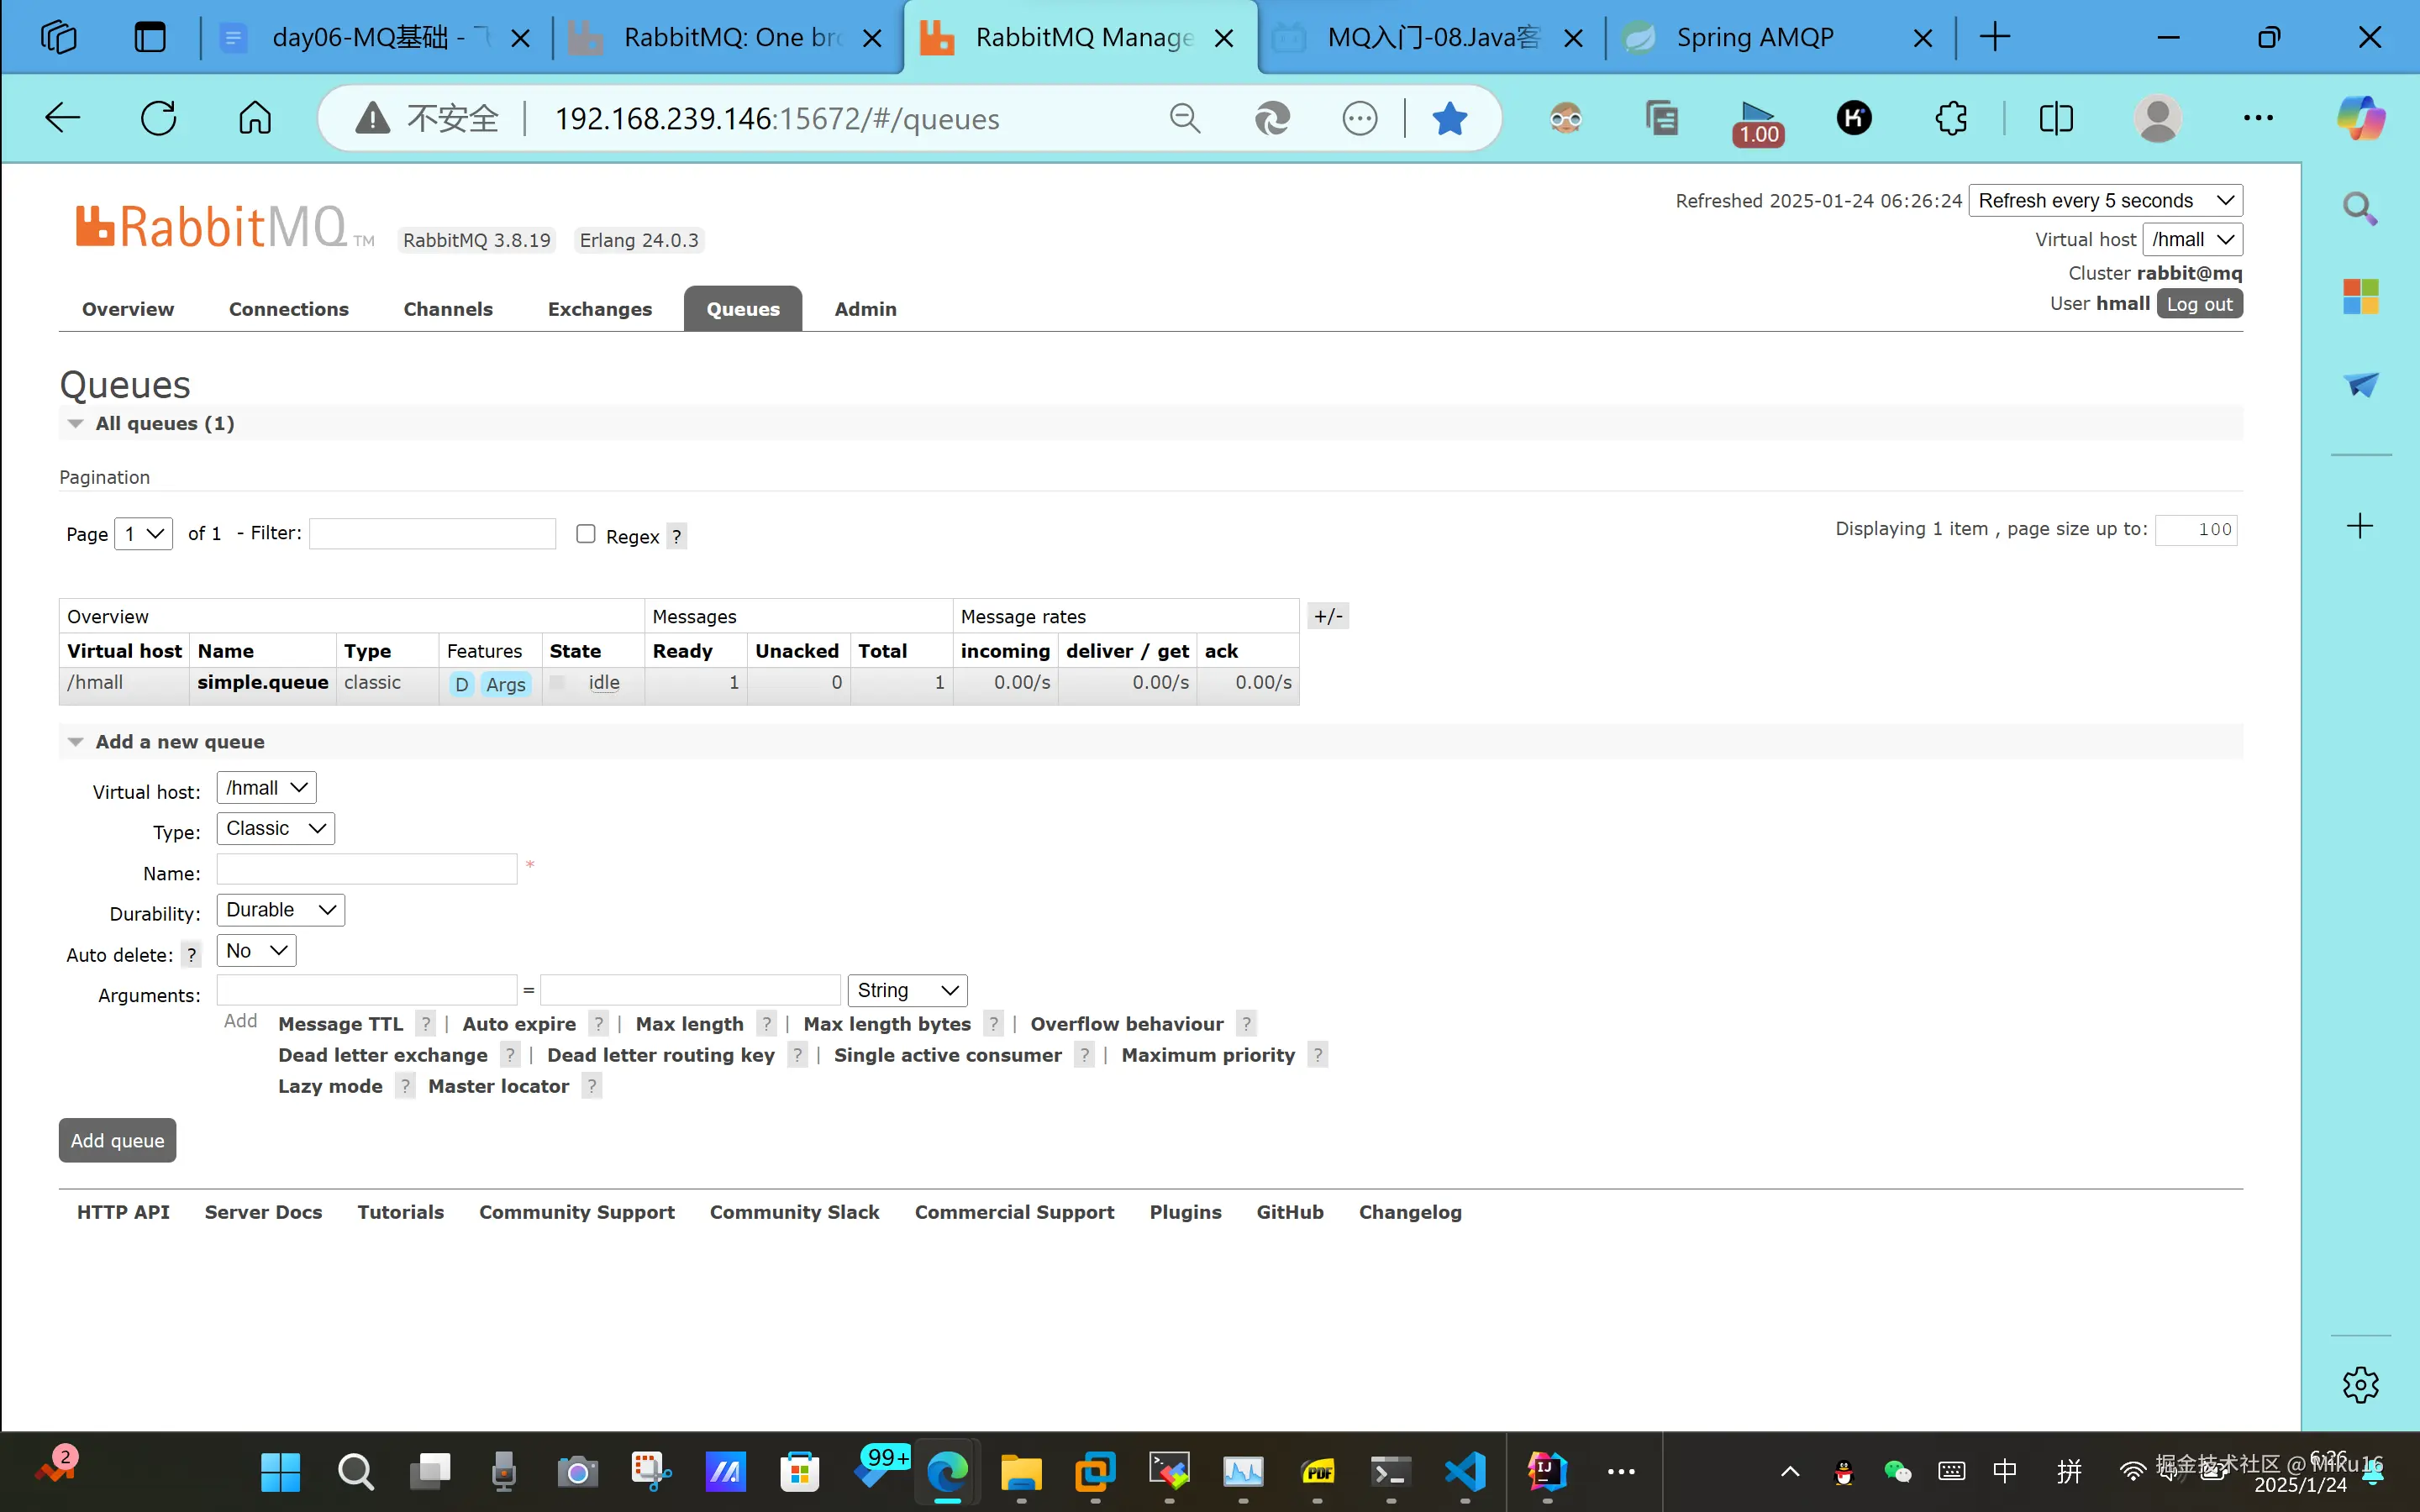Click the split screen icon

(x=2056, y=118)
